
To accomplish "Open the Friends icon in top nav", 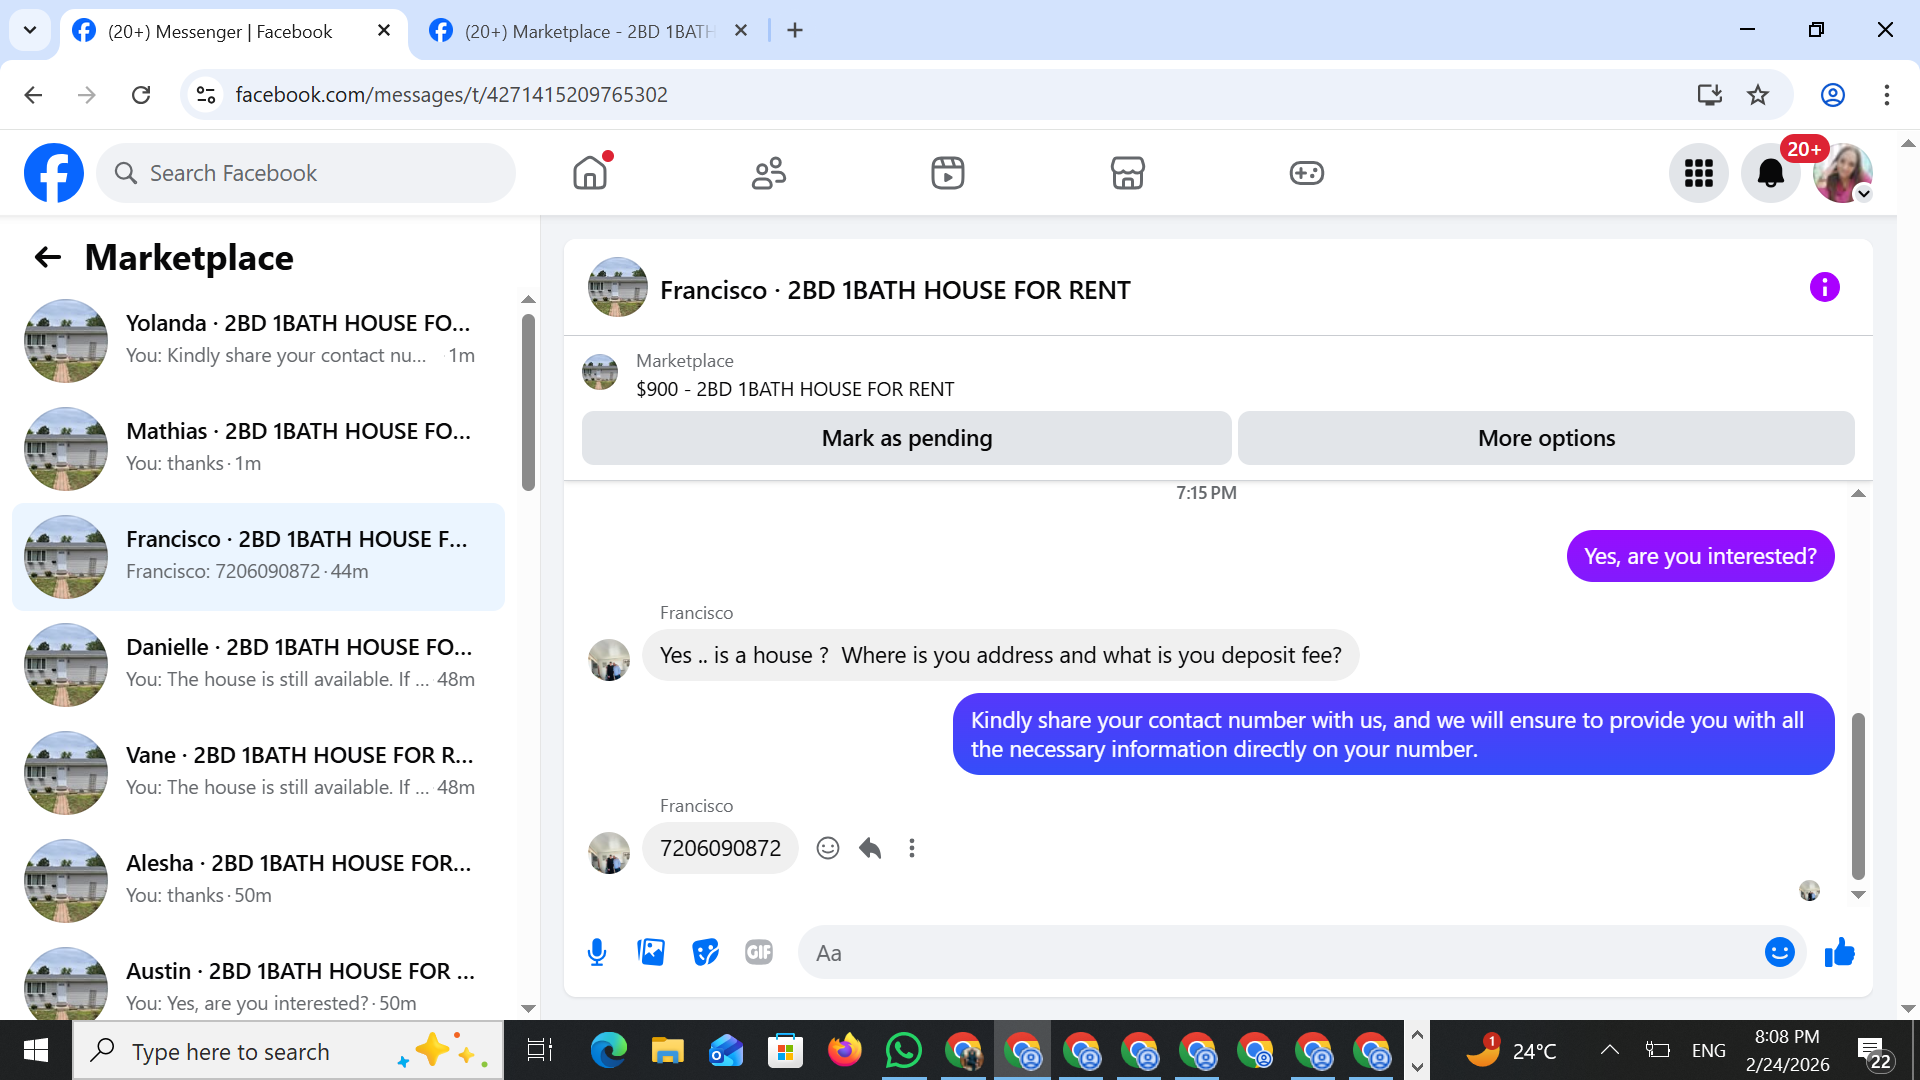I will [x=768, y=173].
